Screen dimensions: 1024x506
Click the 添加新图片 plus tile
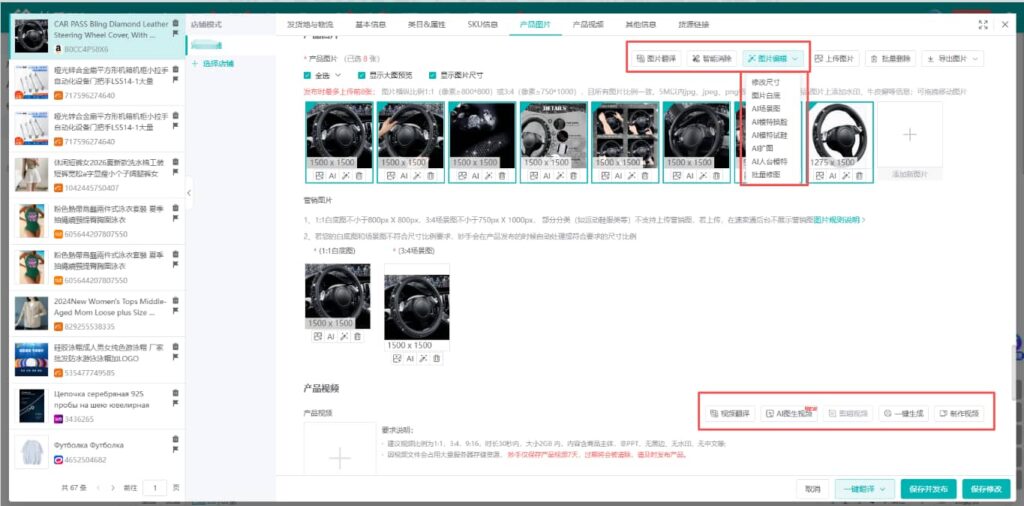tap(910, 135)
